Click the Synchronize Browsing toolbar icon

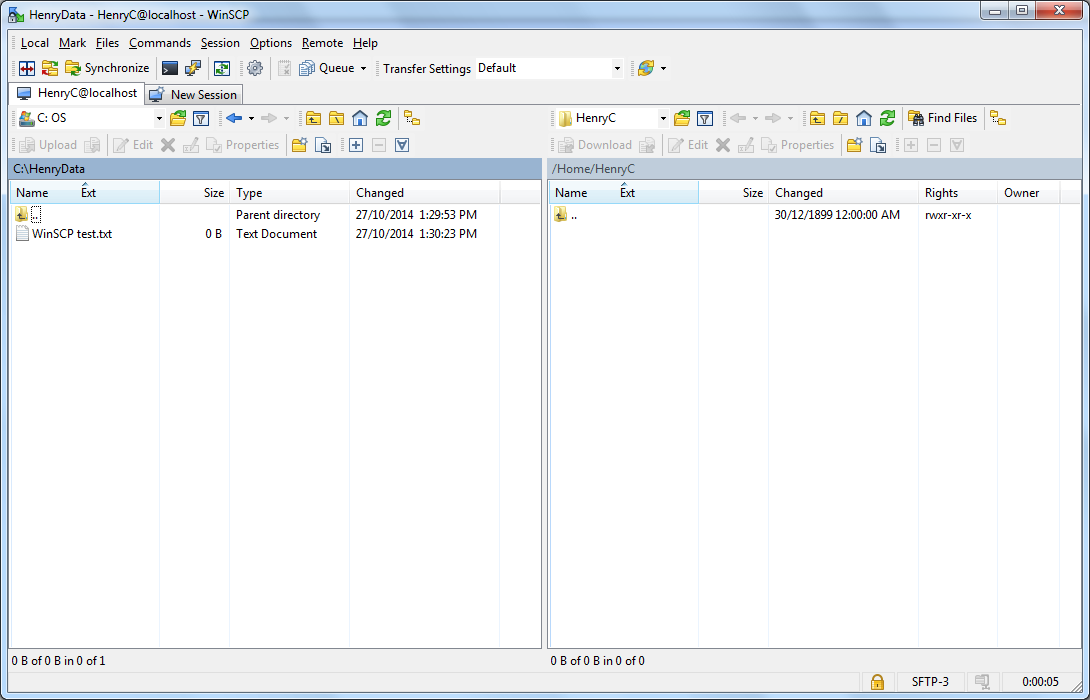[x=50, y=68]
